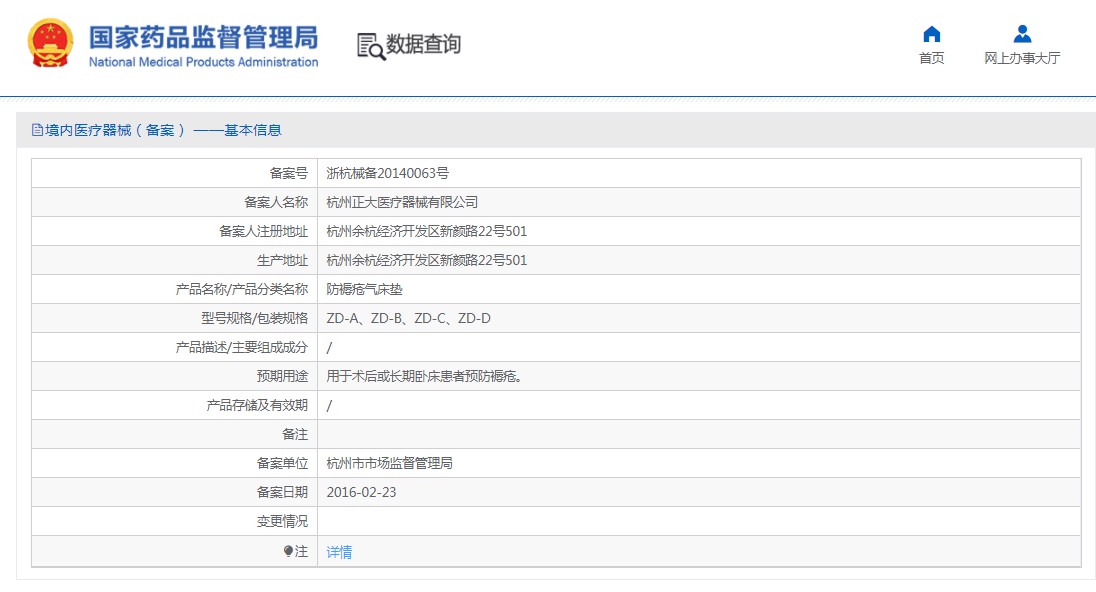
Task: Click the 首页 home icon
Action: [932, 34]
